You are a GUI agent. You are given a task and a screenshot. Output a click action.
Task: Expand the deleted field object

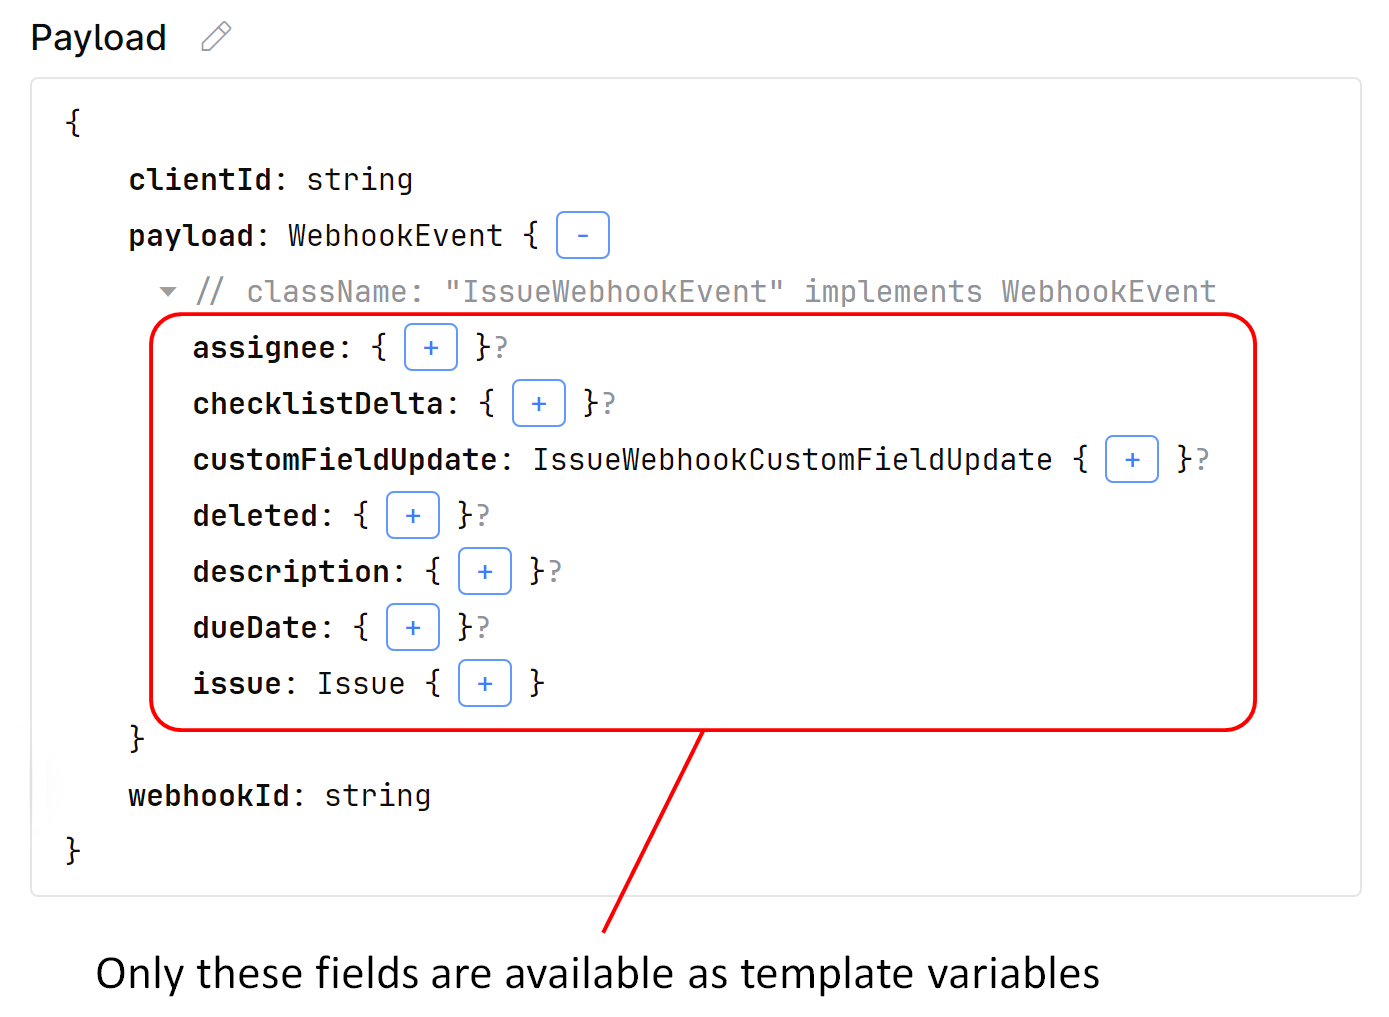pos(413,515)
